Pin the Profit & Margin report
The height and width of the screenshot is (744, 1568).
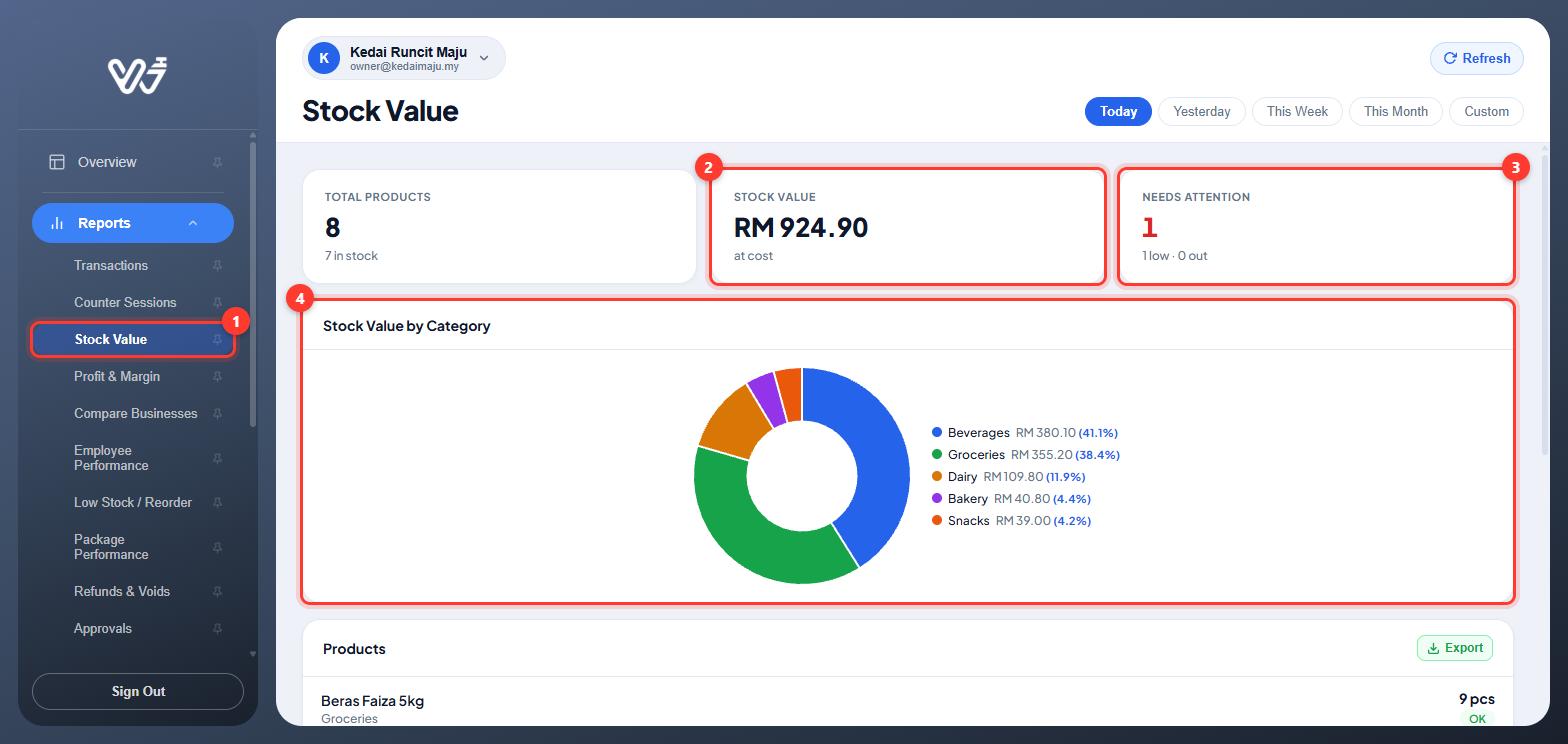coord(217,377)
